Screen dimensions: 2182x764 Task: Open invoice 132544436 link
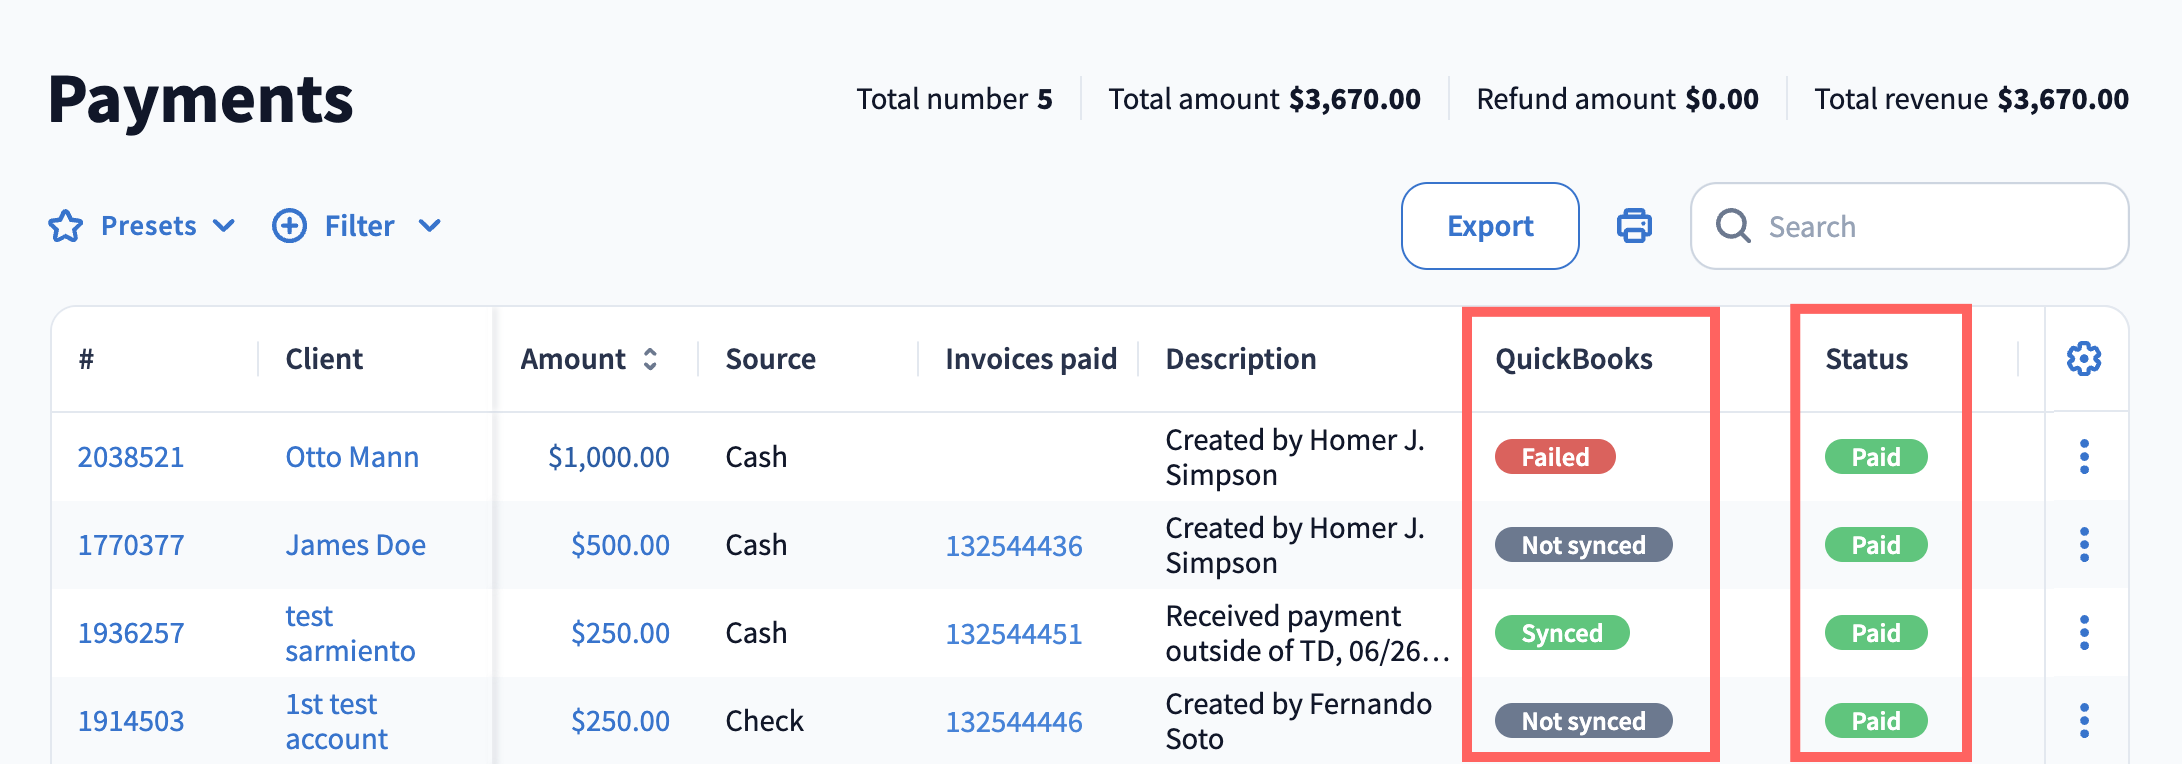(x=1014, y=546)
